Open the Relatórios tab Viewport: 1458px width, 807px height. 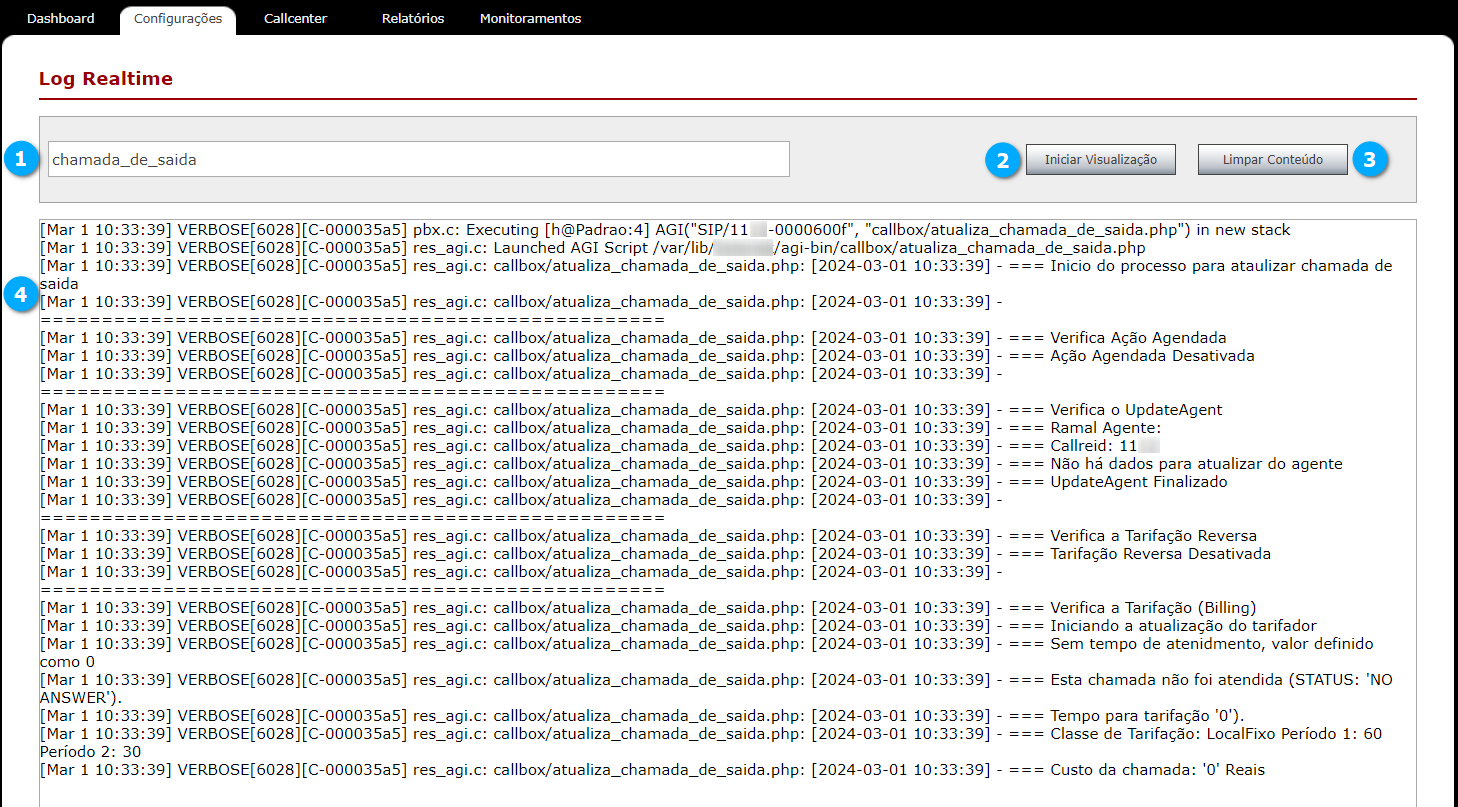[x=413, y=19]
